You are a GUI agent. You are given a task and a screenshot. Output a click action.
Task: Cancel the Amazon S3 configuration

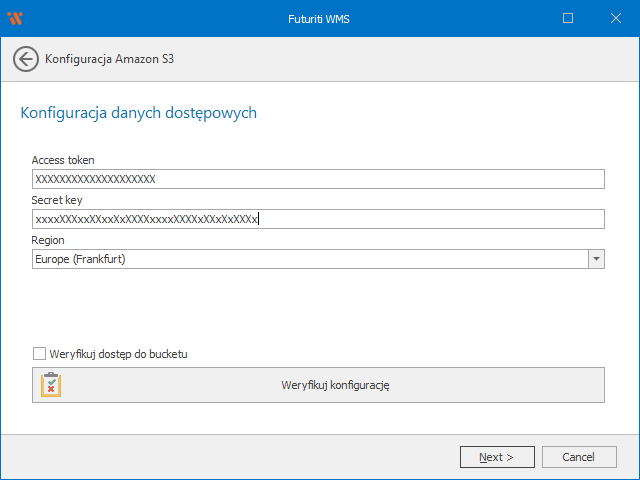point(579,457)
